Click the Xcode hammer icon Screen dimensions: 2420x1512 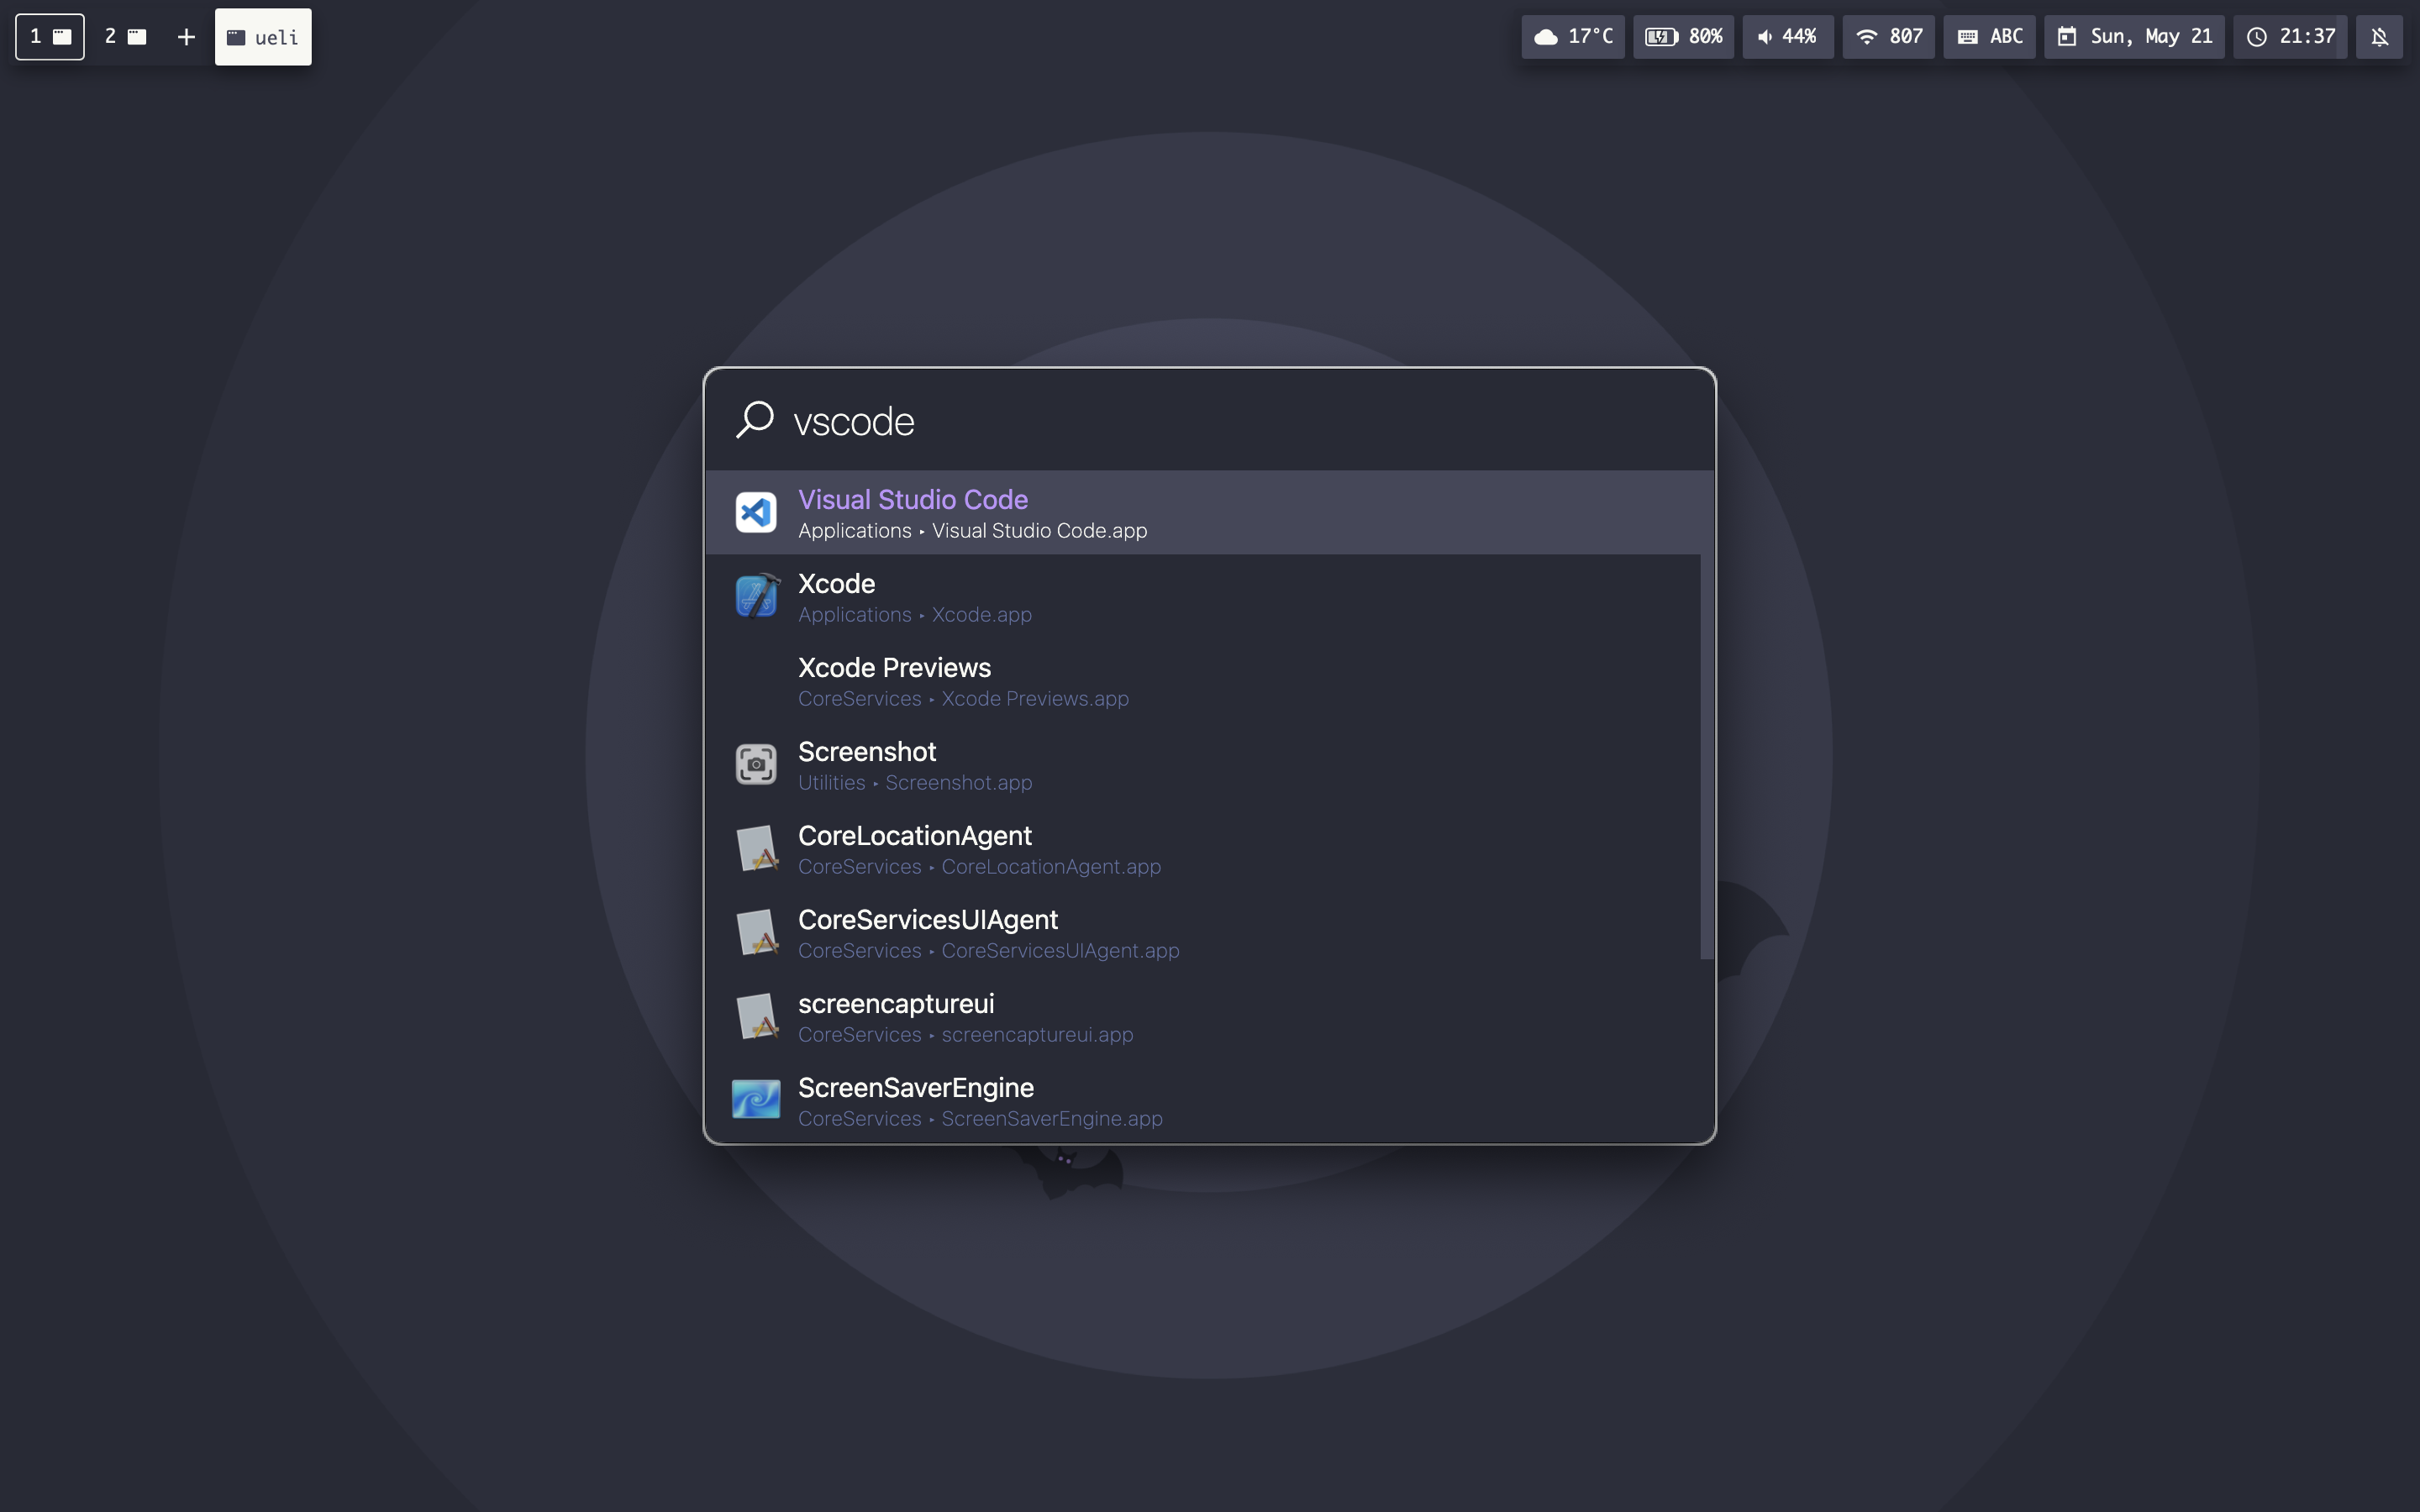pos(756,597)
